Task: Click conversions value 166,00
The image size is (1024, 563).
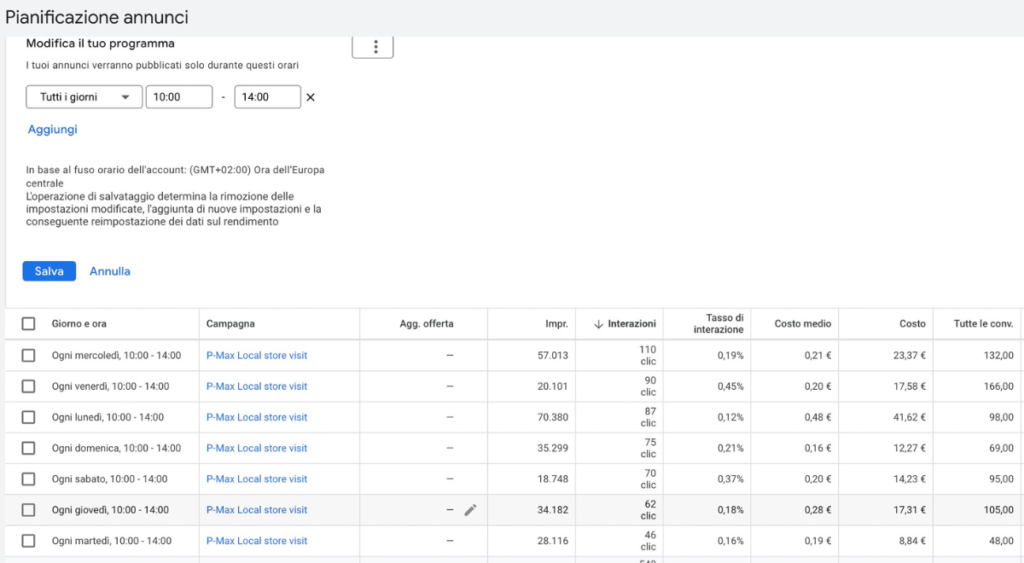Action: (x=999, y=386)
